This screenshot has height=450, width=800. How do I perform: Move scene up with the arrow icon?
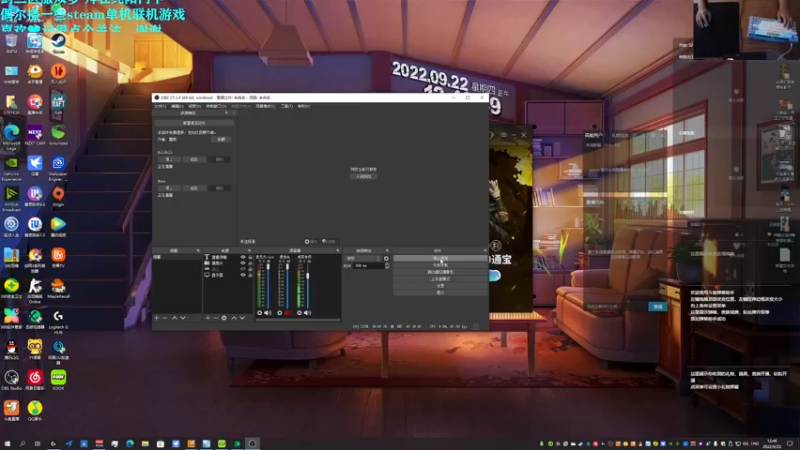(174, 318)
